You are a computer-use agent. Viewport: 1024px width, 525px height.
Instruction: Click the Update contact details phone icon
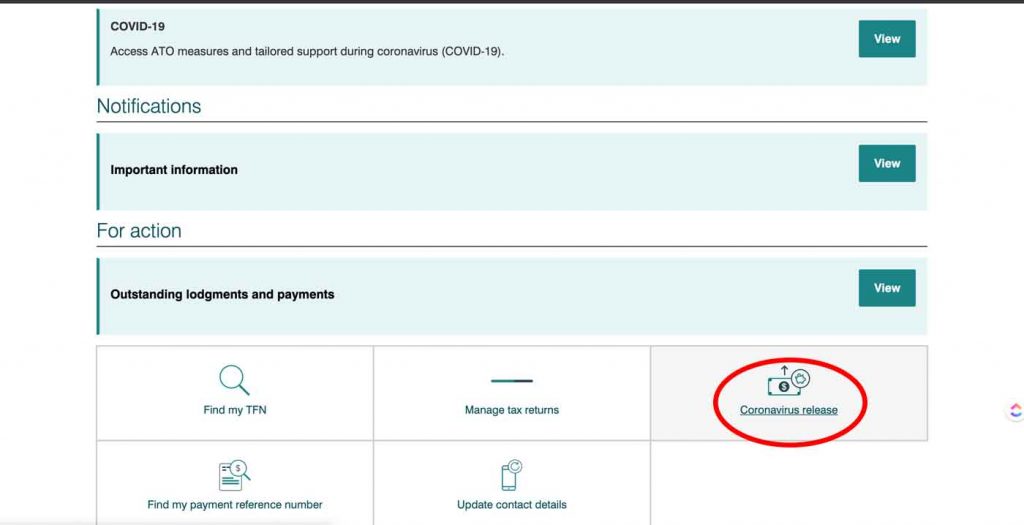pos(512,475)
